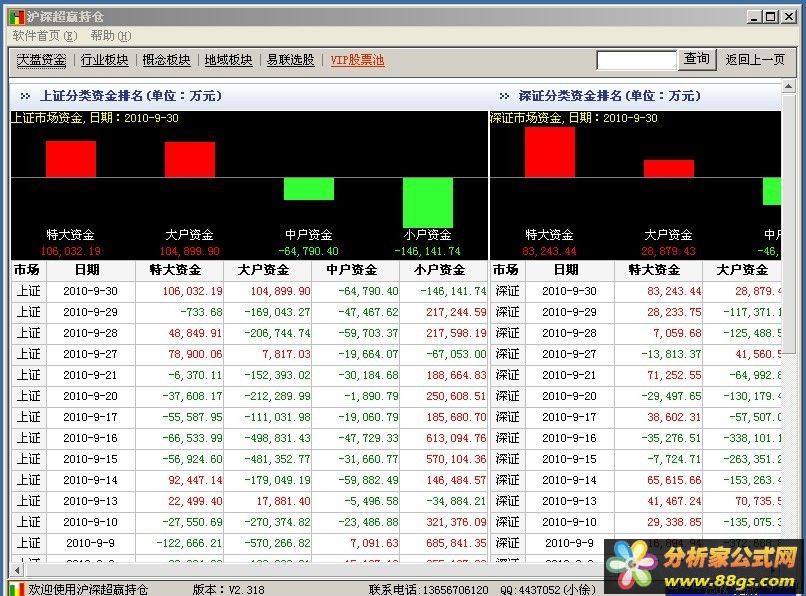This screenshot has height=596, width=806.
Task: Switch to the 概念板块 tab
Action: tap(167, 60)
